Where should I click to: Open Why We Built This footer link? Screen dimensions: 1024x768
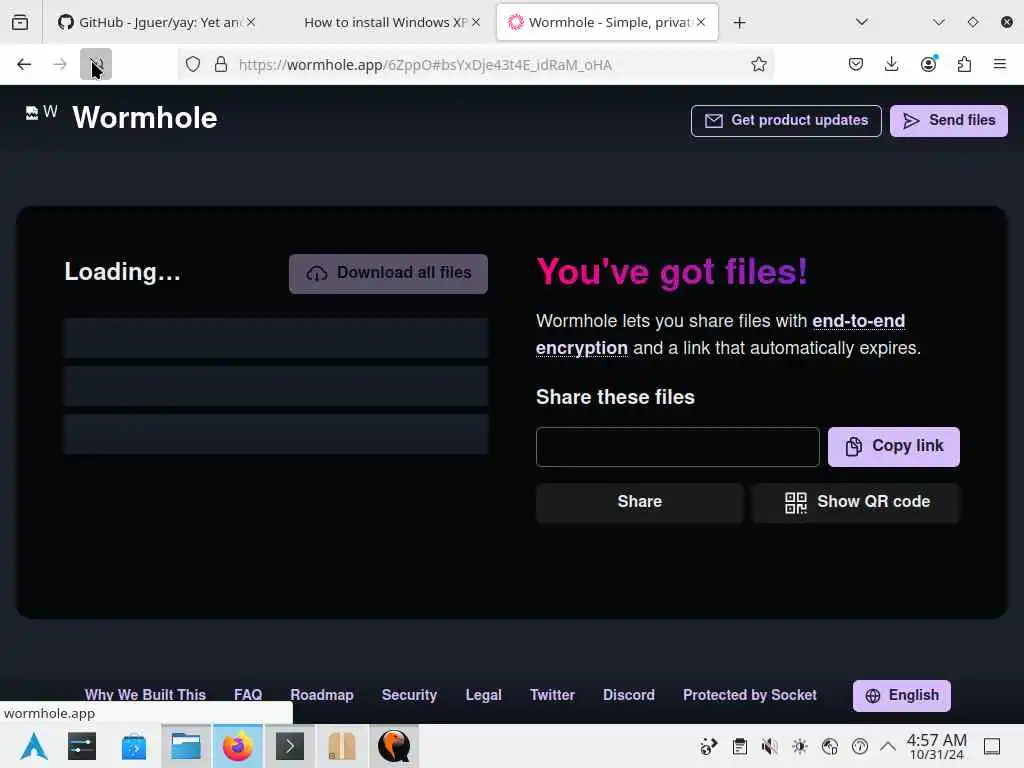[x=145, y=695]
